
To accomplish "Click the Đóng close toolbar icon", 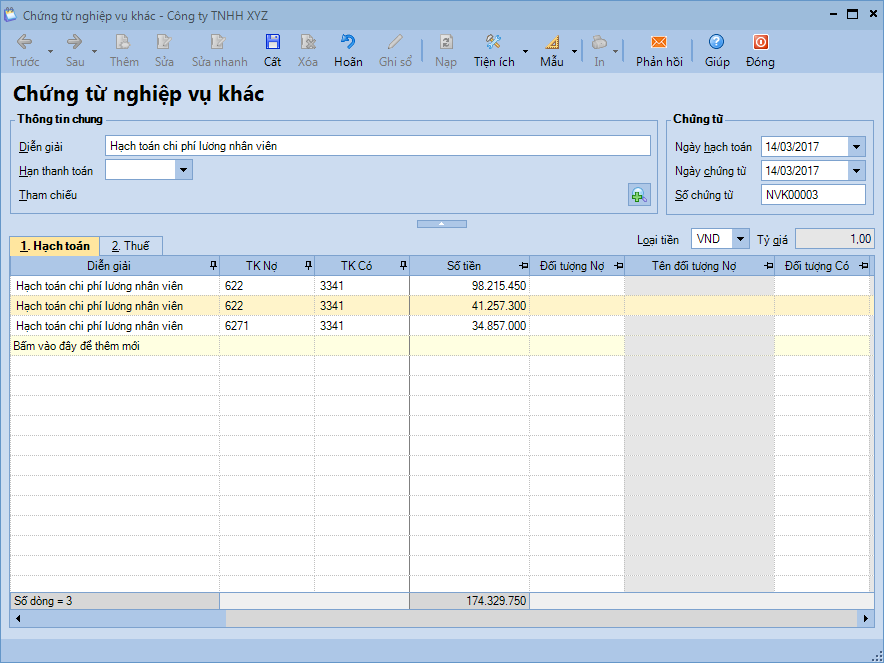I will pos(760,42).
